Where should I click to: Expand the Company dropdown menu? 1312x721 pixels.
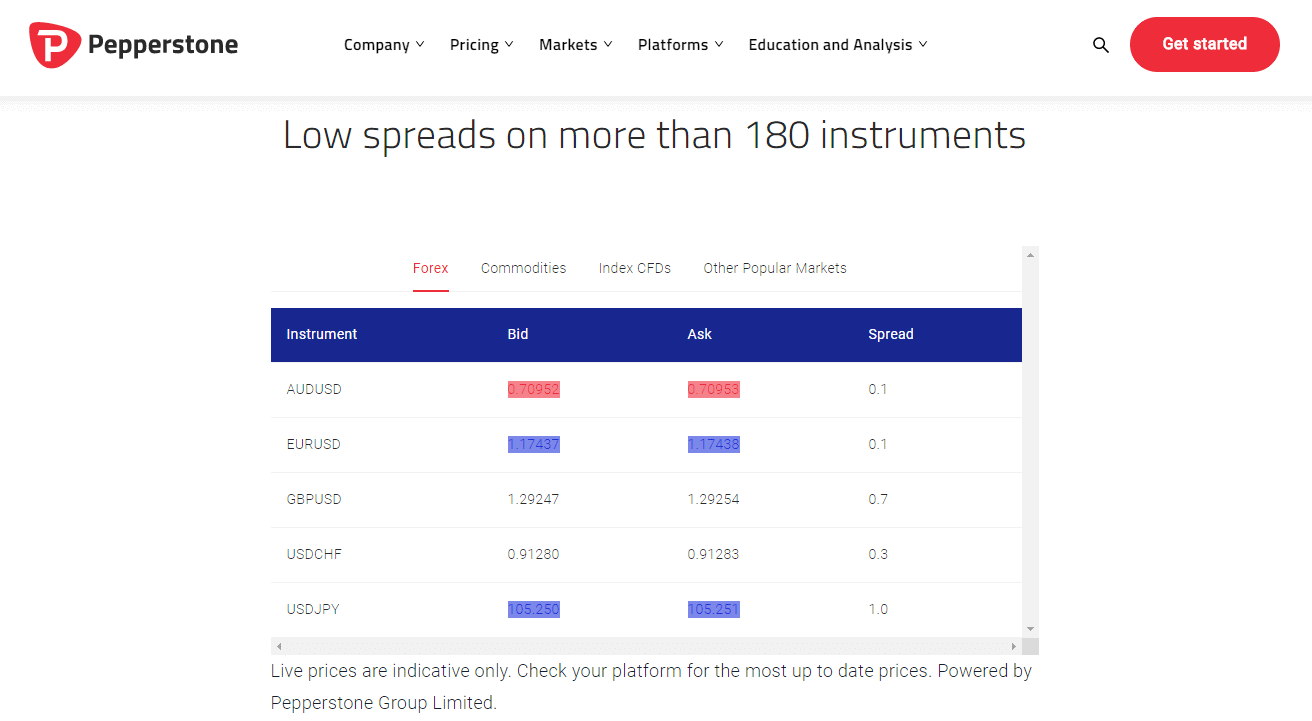[384, 45]
